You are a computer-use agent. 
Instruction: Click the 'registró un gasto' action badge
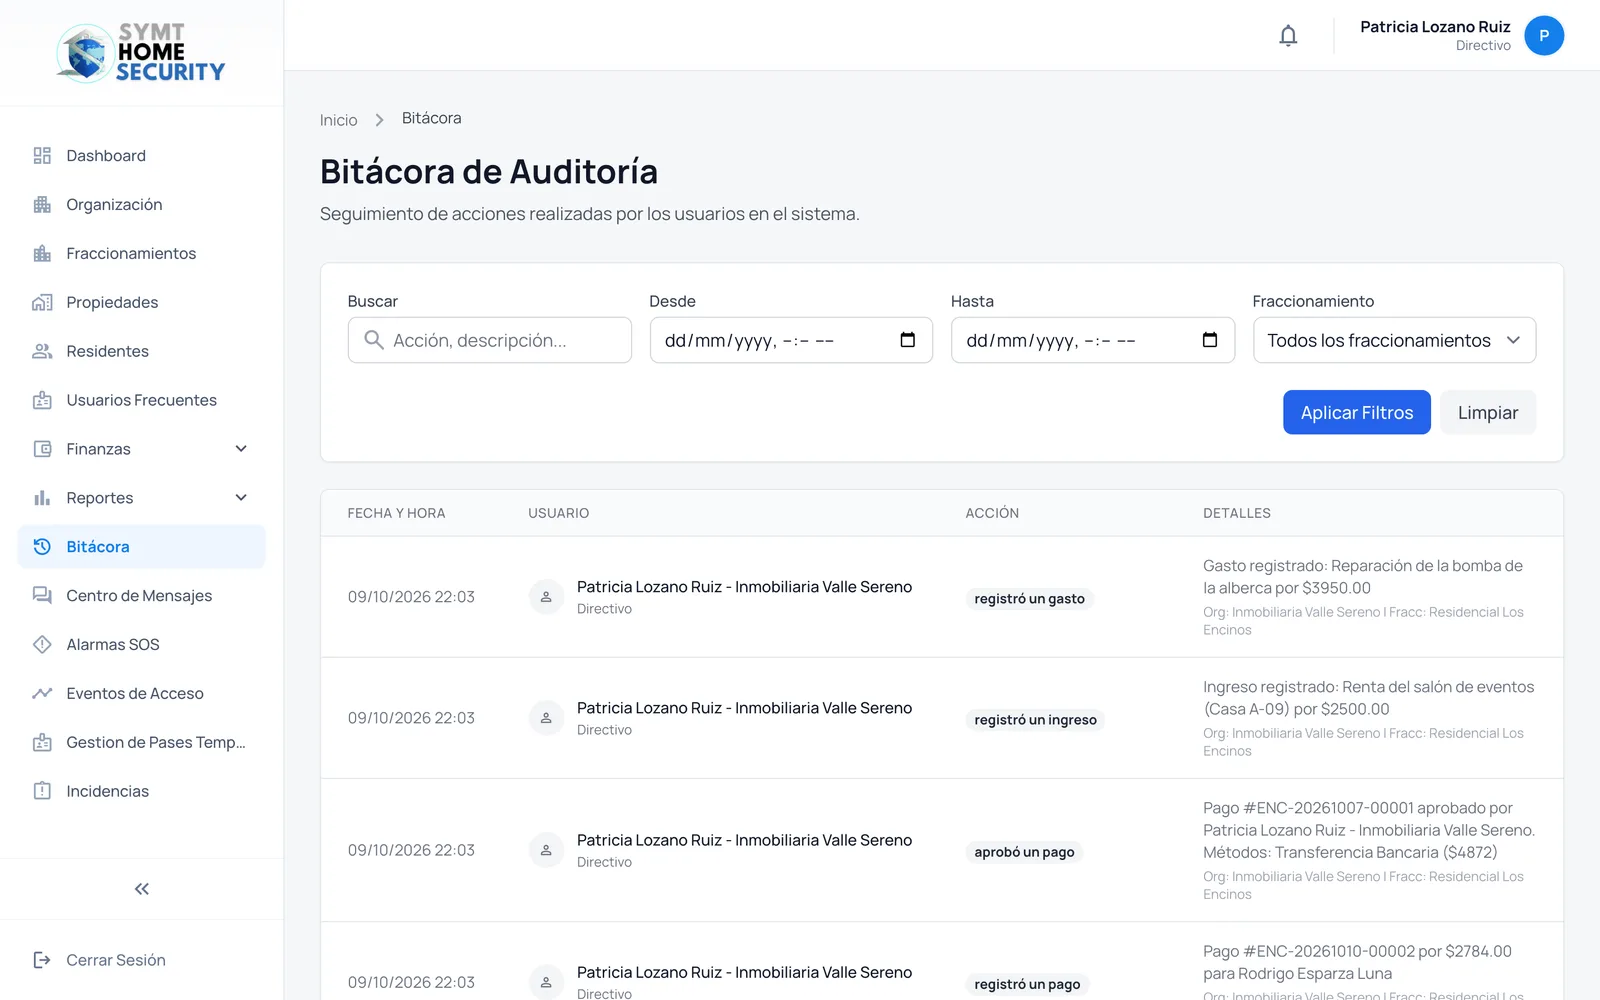[x=1029, y=599]
